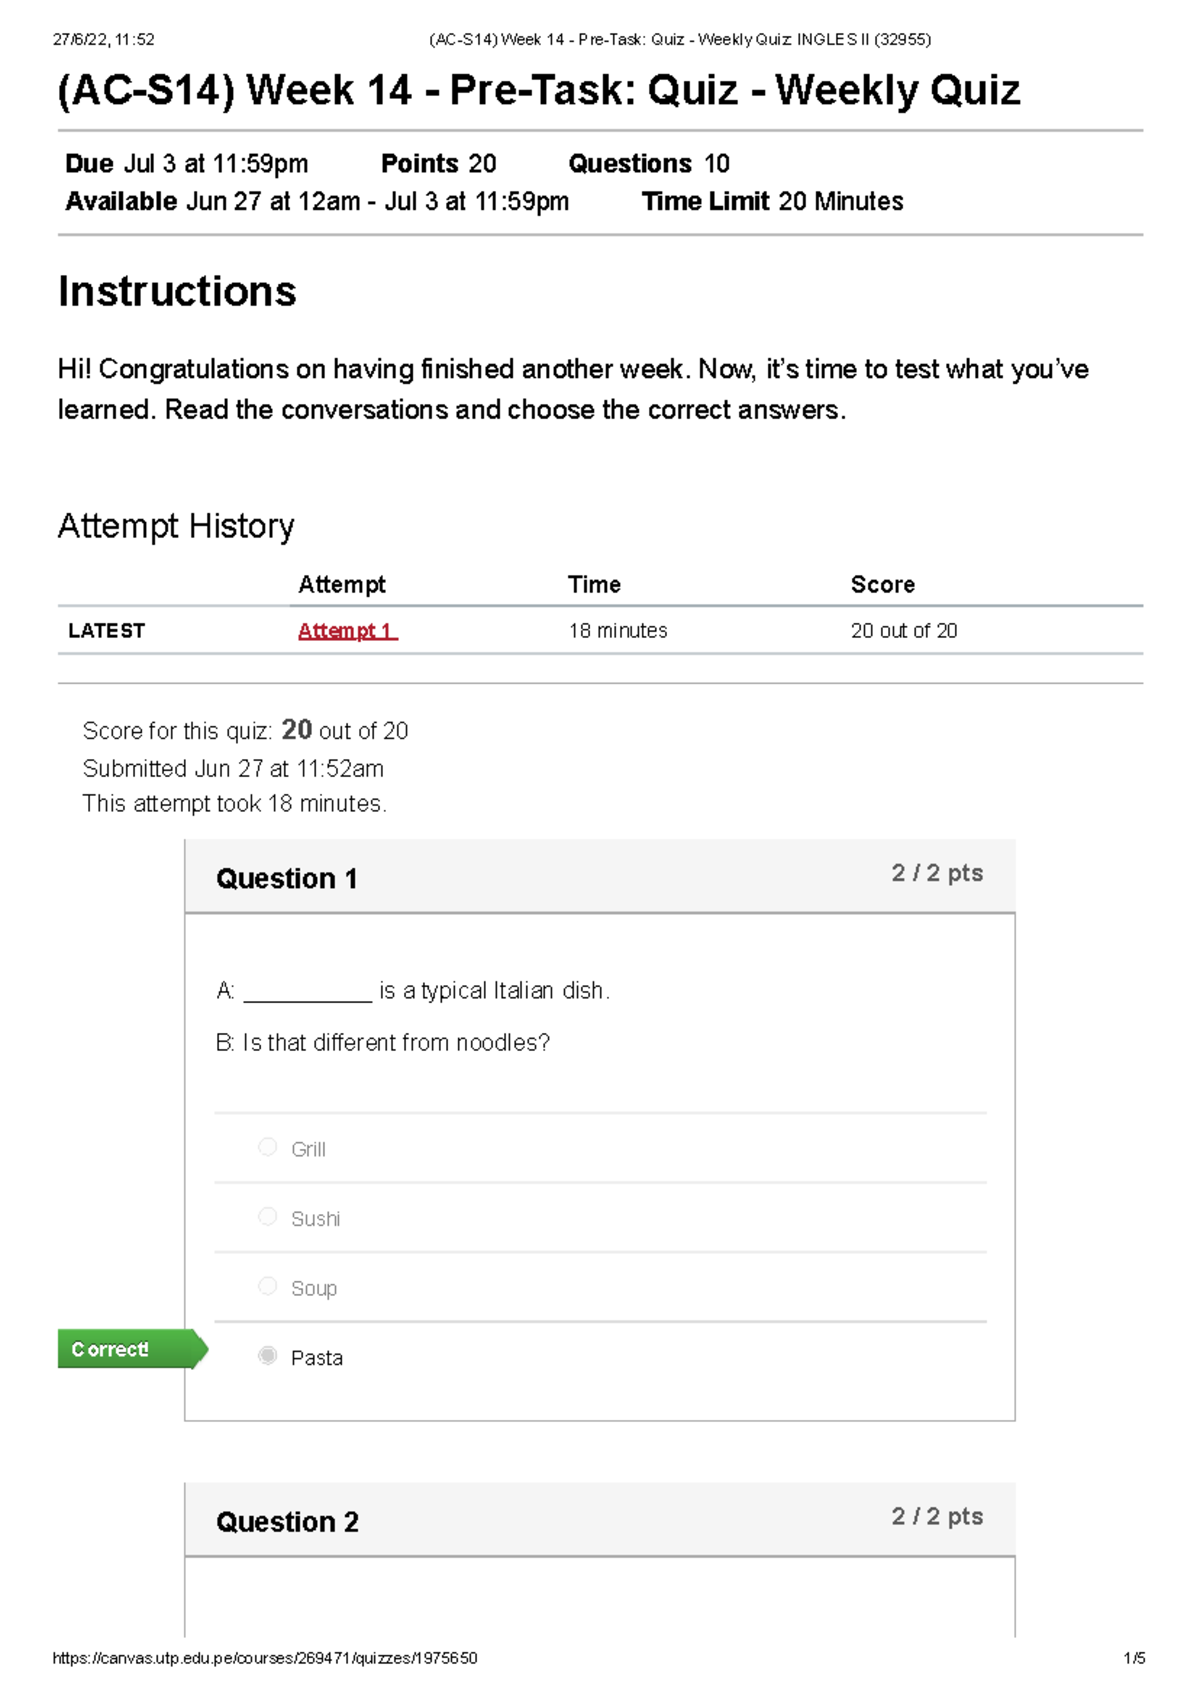Screen dimensions: 1200x1697
Task: Click the Attempt column header
Action: (342, 585)
